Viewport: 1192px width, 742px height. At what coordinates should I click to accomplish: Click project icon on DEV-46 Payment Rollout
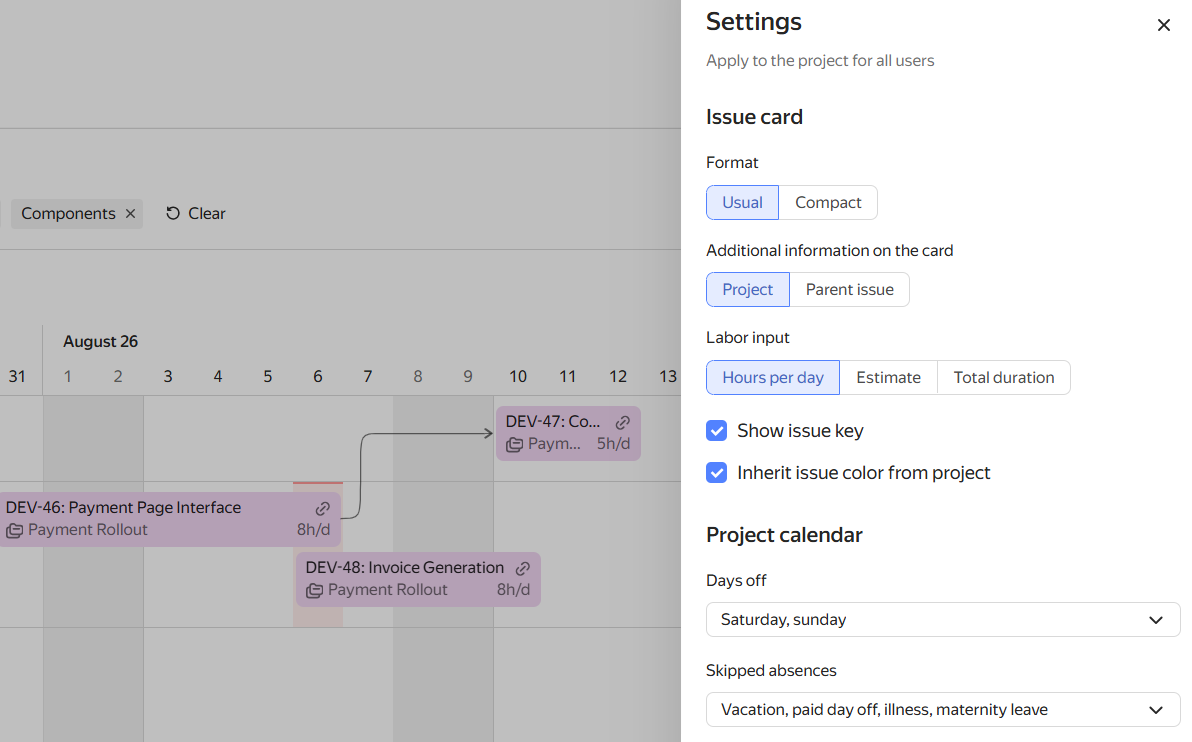[x=14, y=531]
